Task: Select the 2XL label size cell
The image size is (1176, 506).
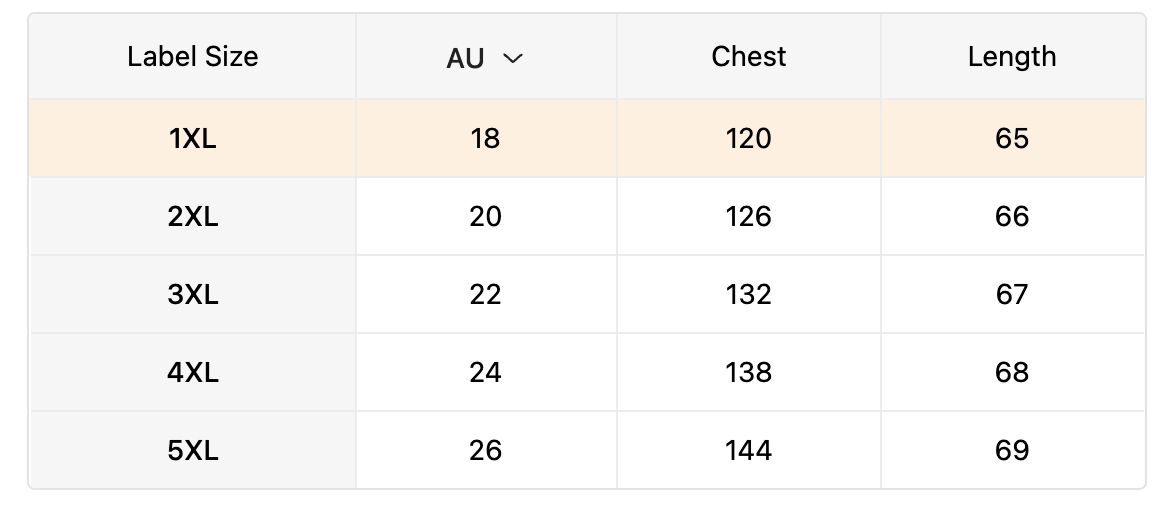Action: click(x=193, y=216)
